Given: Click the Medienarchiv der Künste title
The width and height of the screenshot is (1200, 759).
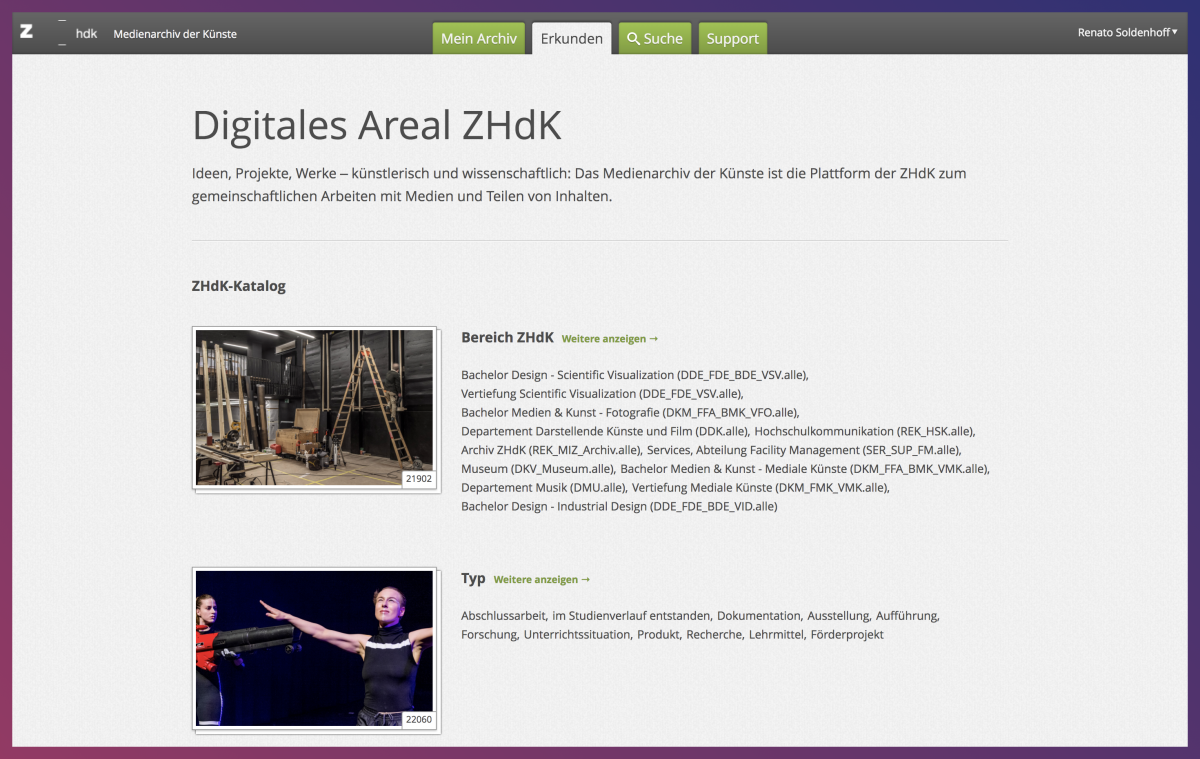Looking at the screenshot, I should click(x=175, y=34).
